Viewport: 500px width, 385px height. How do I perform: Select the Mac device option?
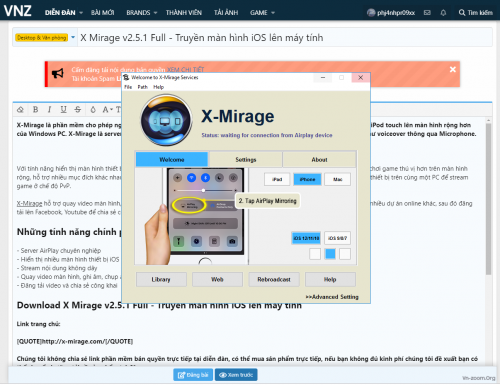tap(338, 179)
